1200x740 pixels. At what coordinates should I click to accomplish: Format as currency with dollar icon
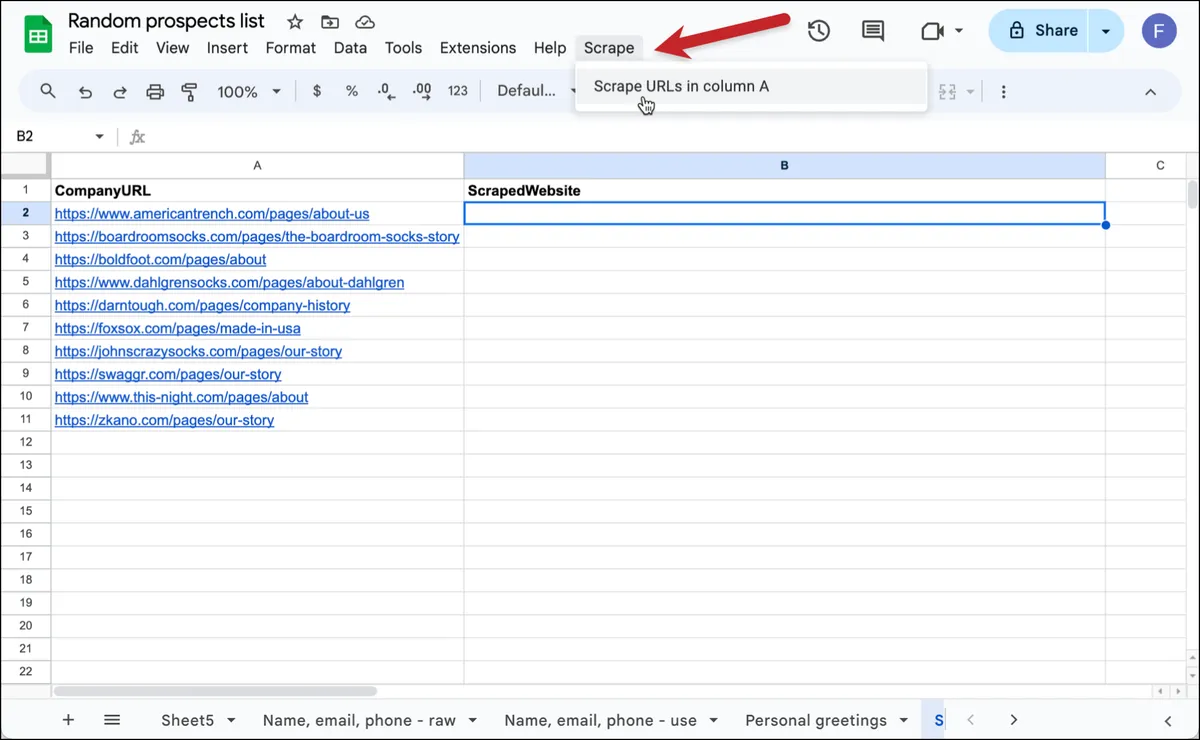tap(317, 91)
